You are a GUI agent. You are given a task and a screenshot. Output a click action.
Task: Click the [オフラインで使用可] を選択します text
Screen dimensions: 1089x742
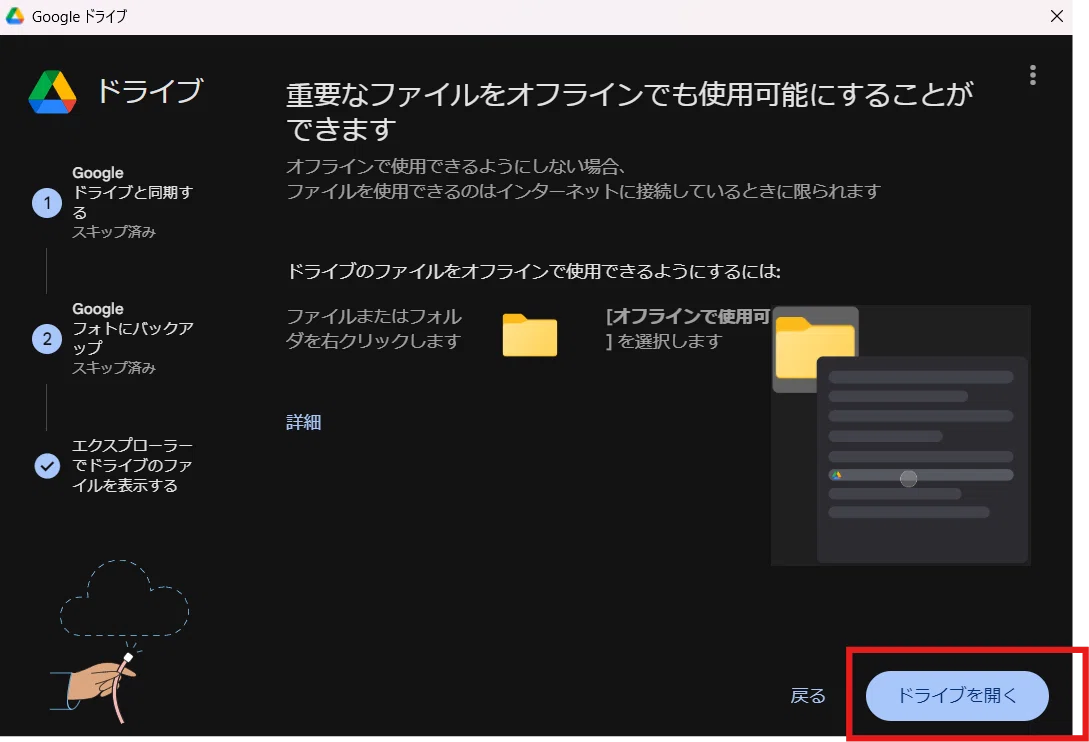click(688, 329)
